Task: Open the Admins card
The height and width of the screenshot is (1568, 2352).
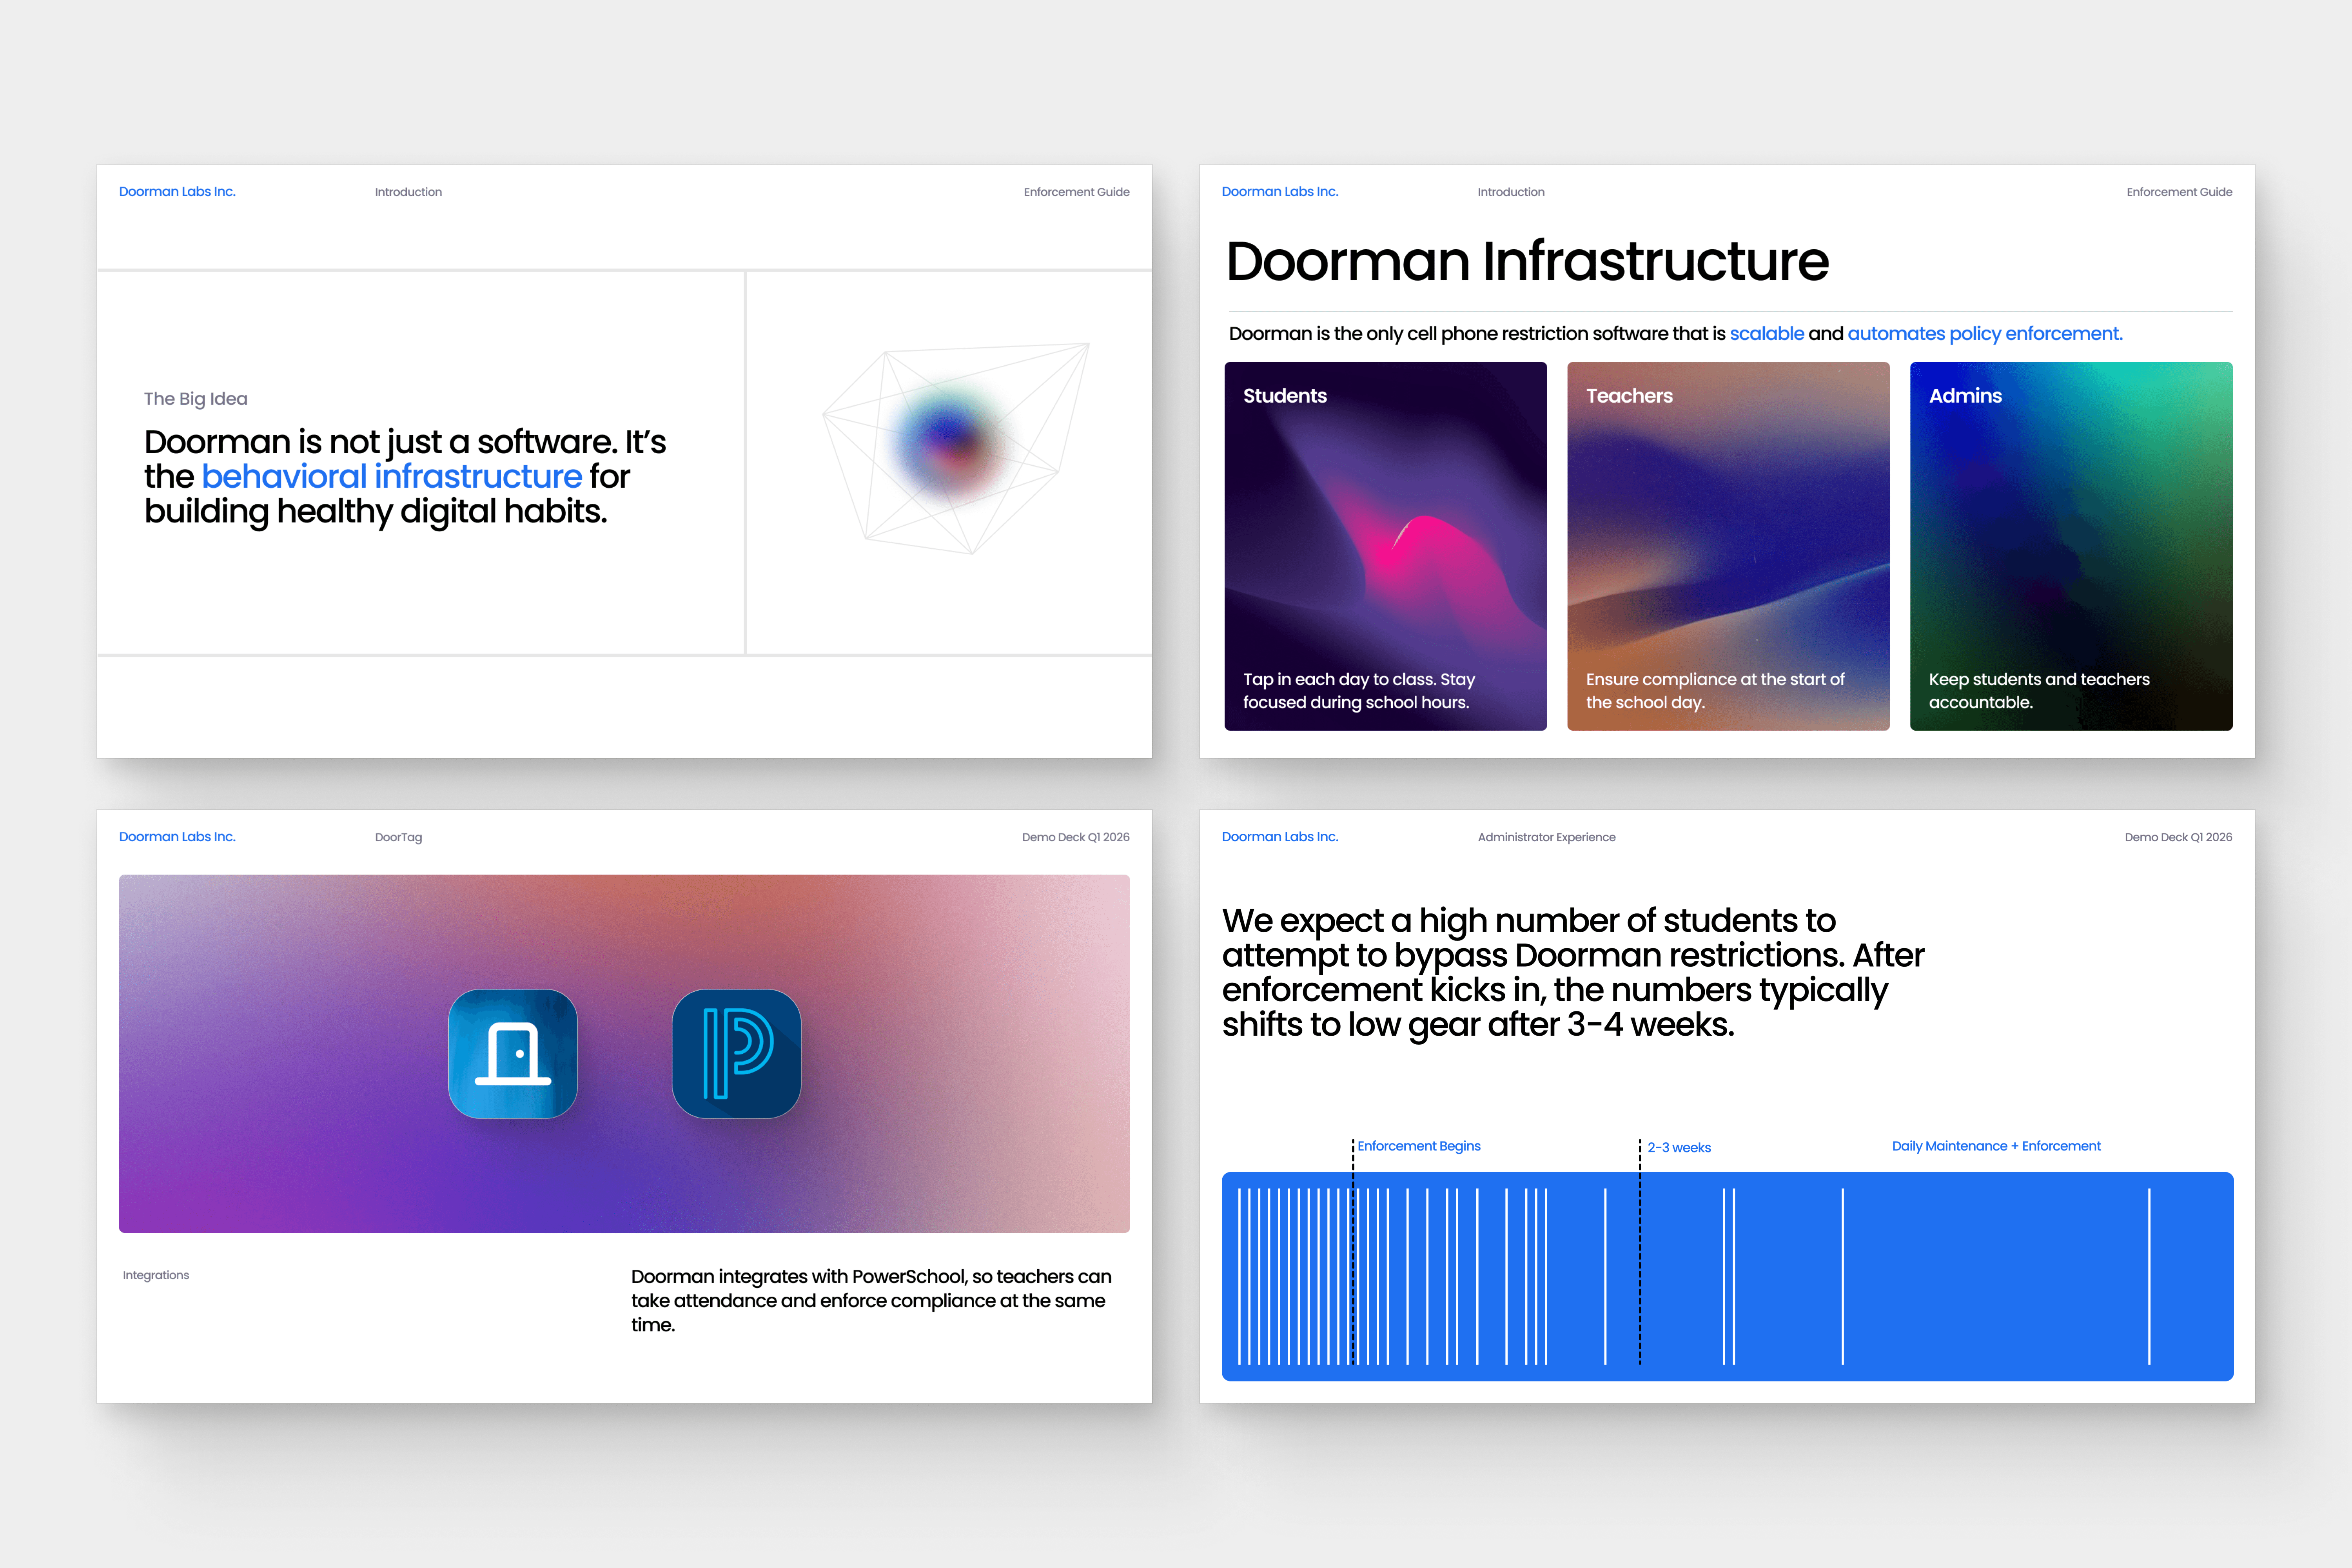Action: coord(2070,546)
